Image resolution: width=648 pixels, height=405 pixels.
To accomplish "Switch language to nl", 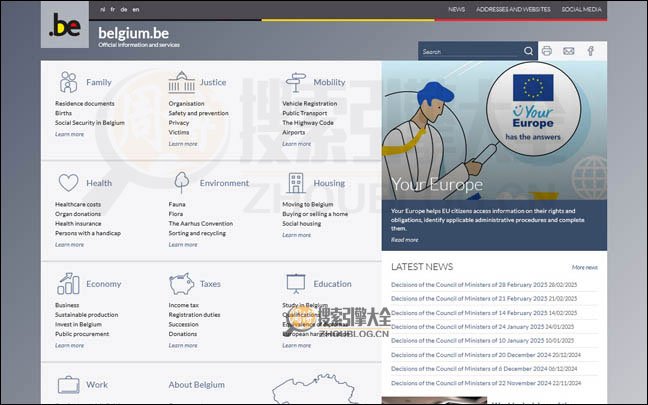I will 102,9.
